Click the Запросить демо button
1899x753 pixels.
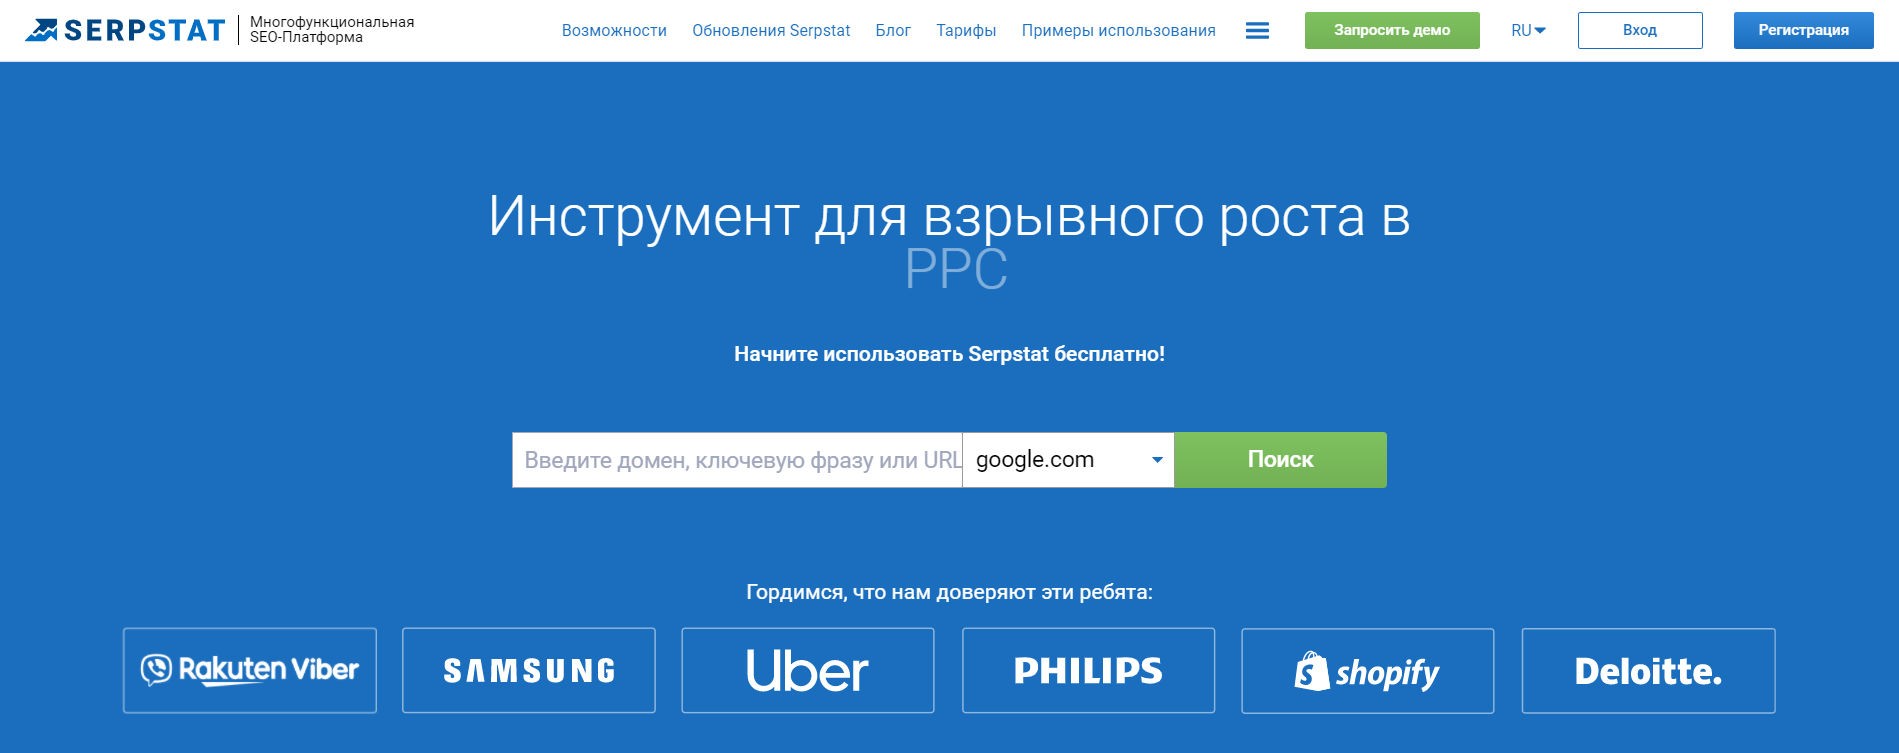coord(1392,30)
